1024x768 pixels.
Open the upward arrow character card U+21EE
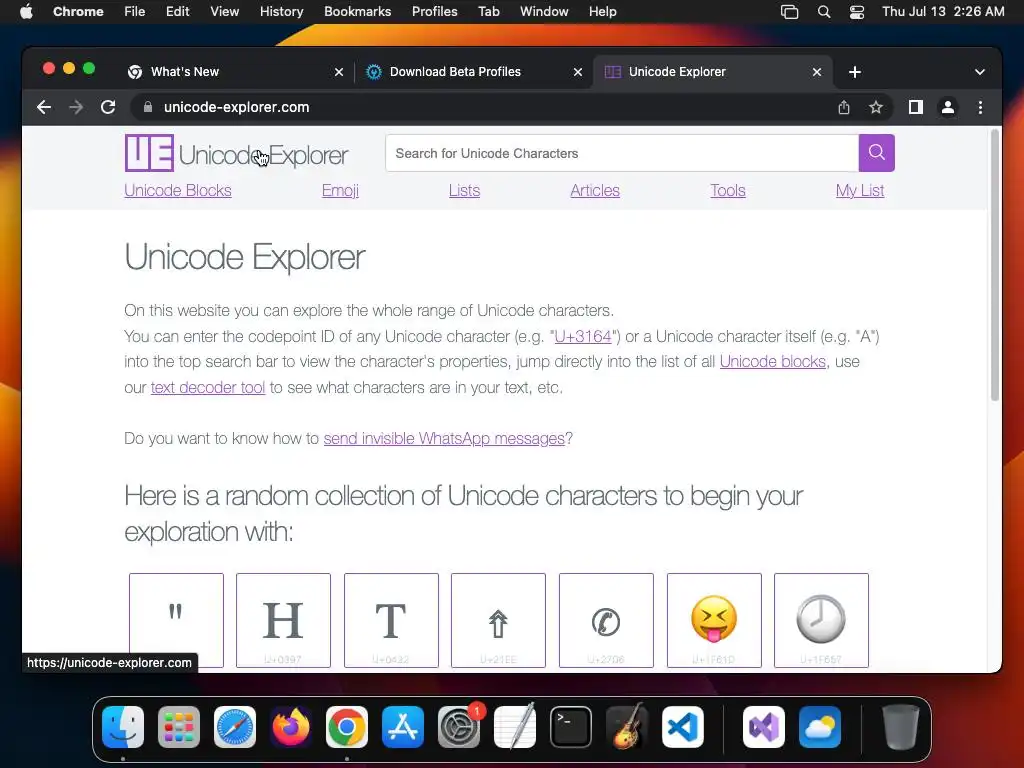498,620
